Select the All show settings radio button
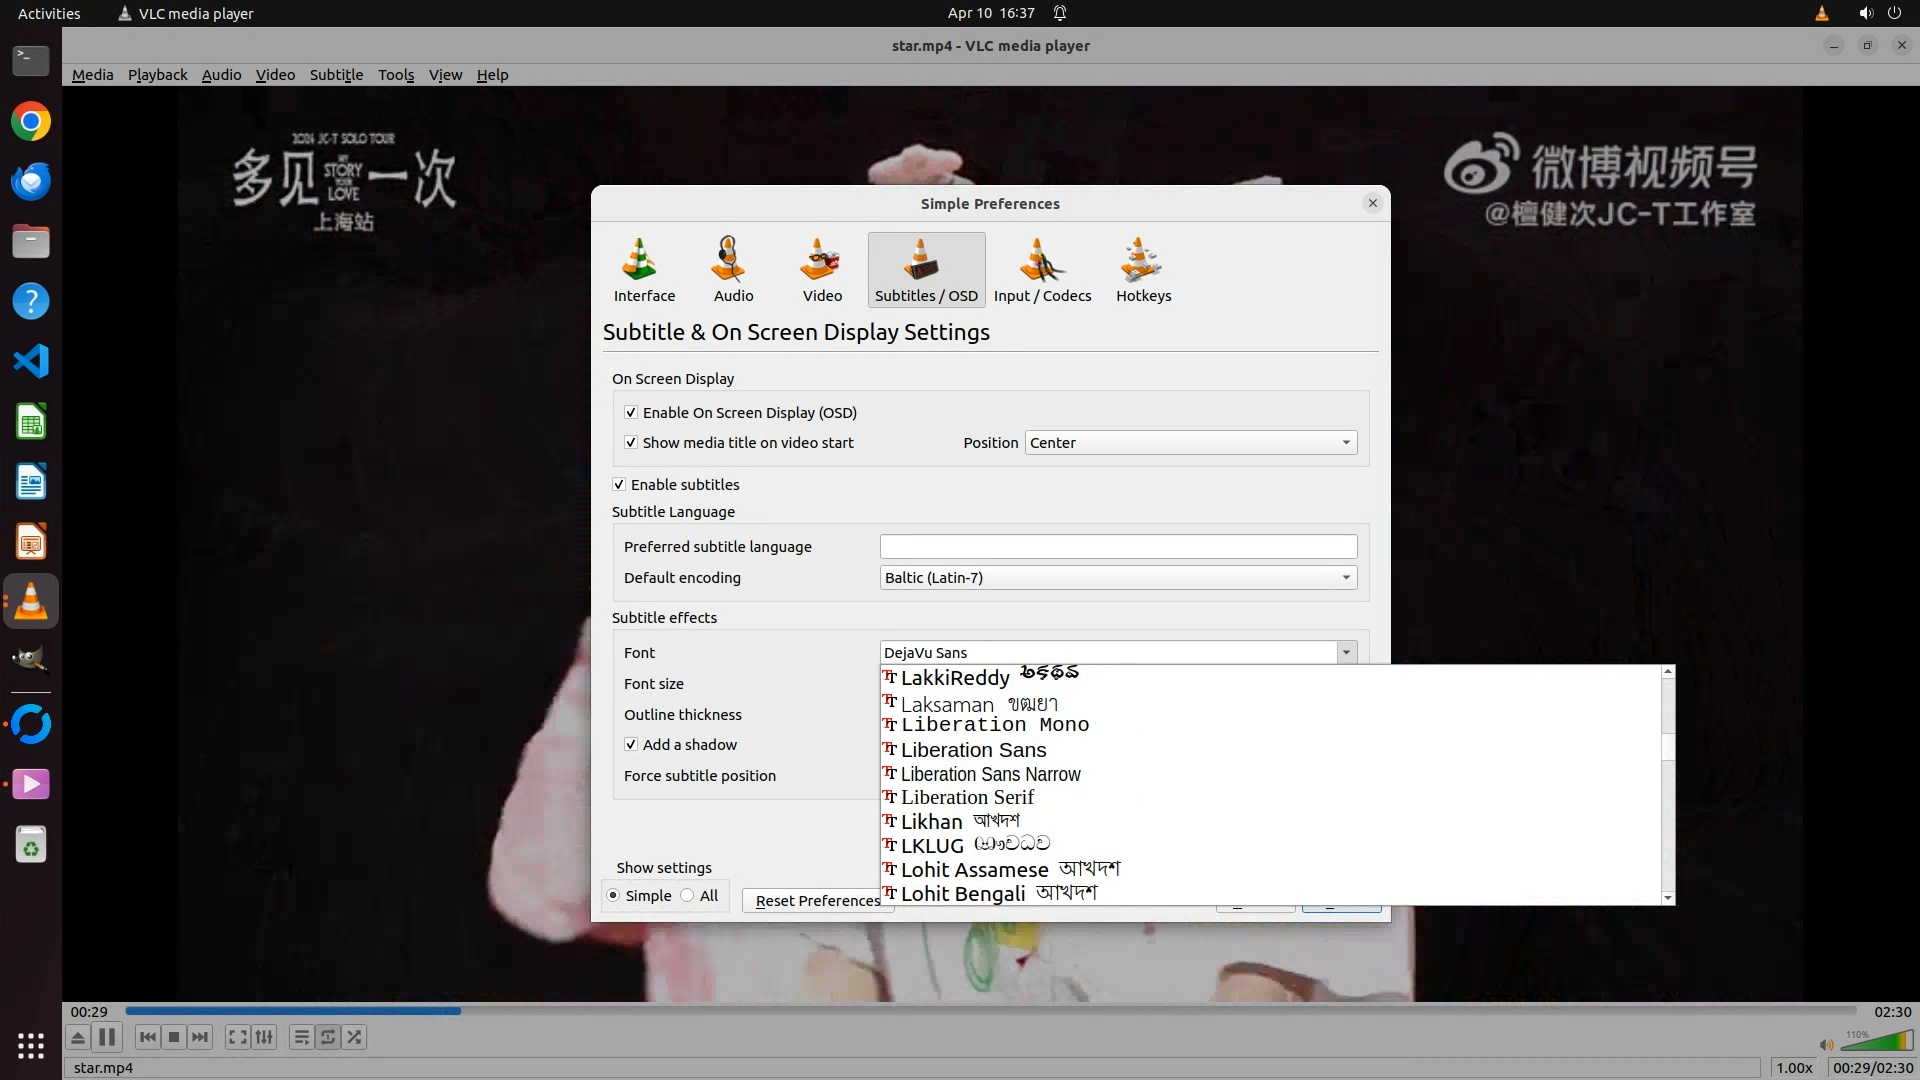The image size is (1920, 1080). pyautogui.click(x=687, y=896)
